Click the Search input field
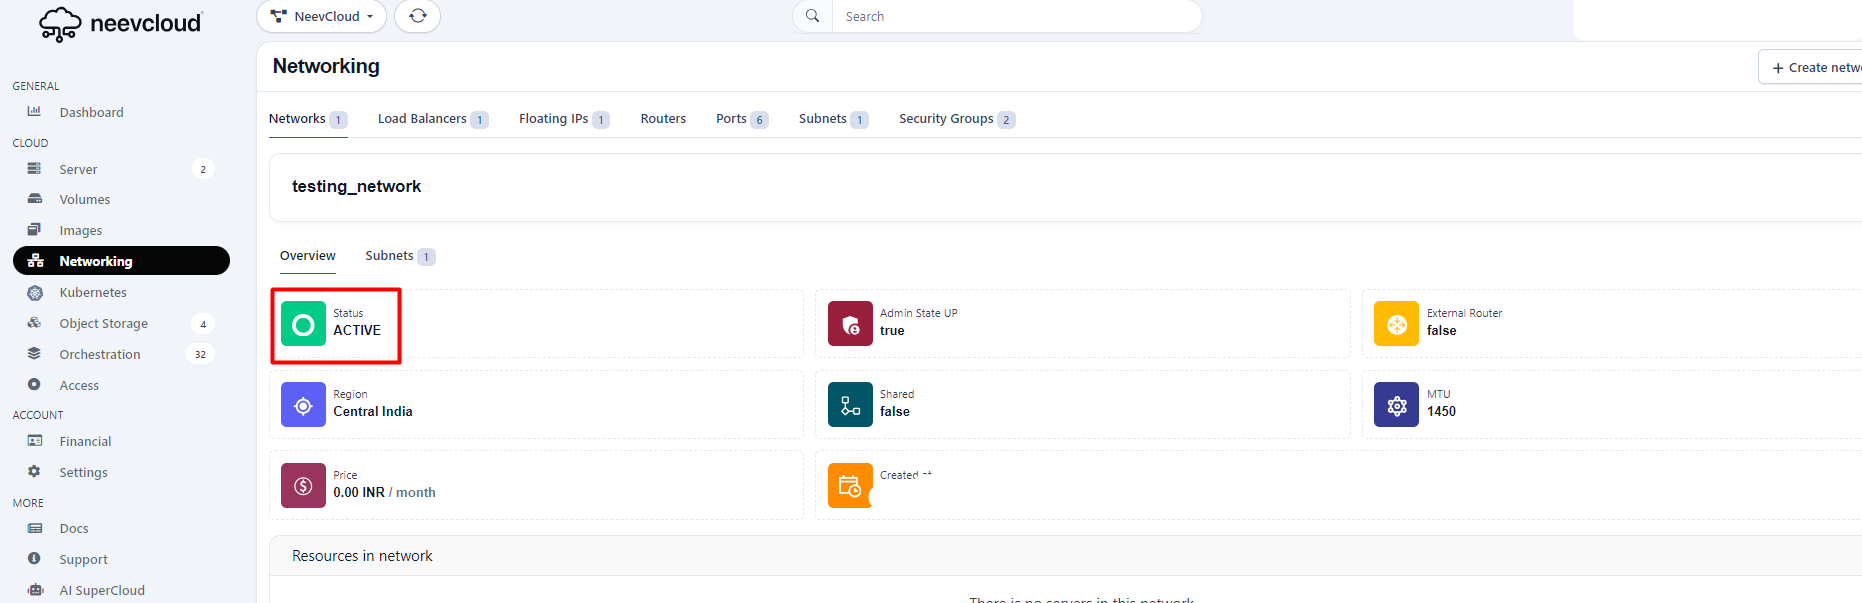Viewport: 1862px width, 603px height. [x=1015, y=16]
